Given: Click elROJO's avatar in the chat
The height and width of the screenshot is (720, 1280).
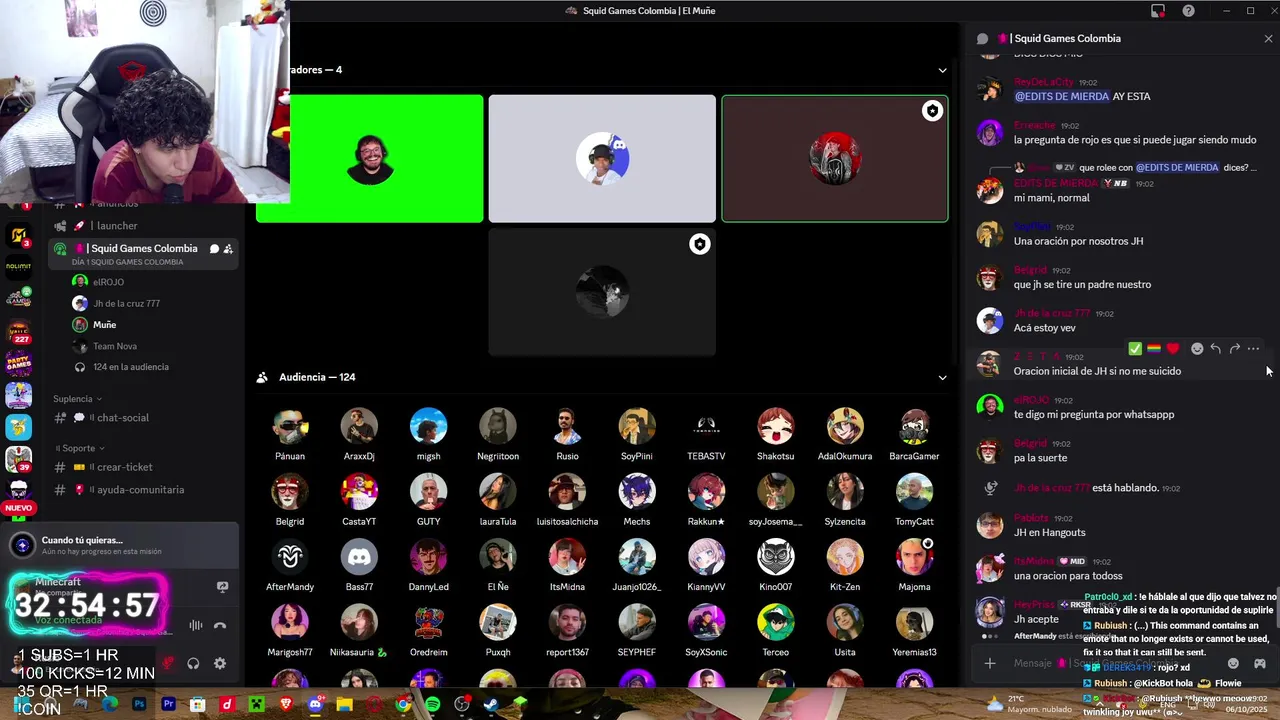Looking at the screenshot, I should point(990,406).
